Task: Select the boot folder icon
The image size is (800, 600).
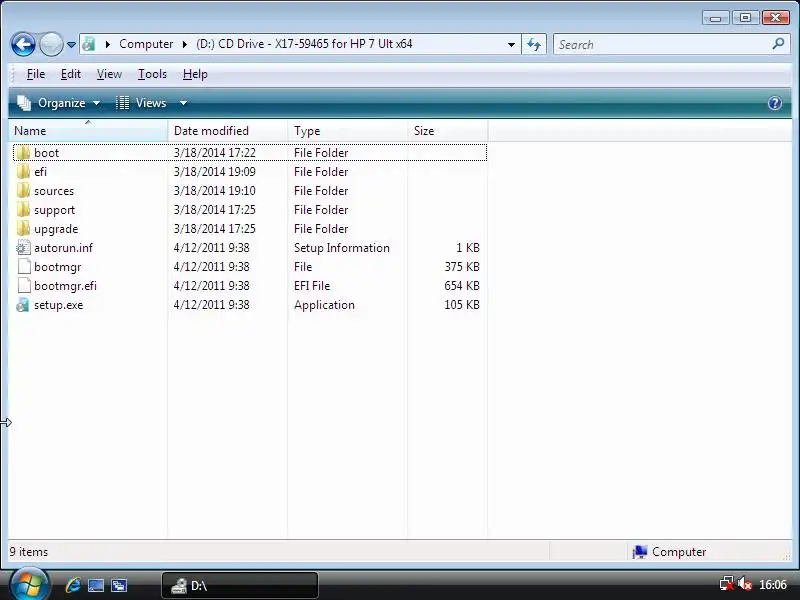Action: 23,153
